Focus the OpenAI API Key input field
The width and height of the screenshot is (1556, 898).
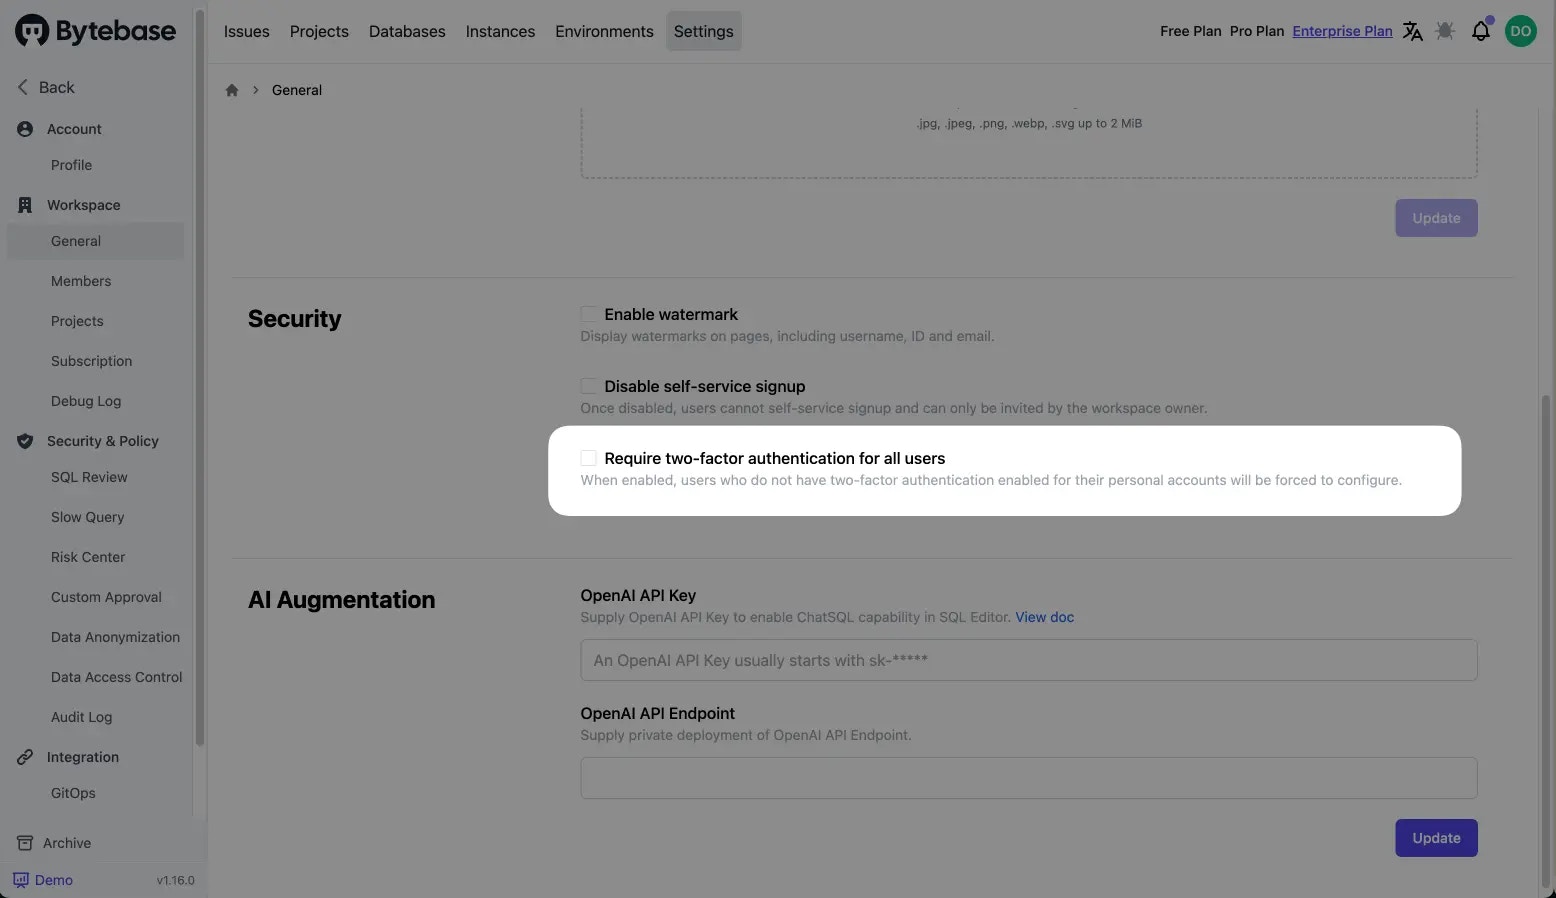(1028, 660)
